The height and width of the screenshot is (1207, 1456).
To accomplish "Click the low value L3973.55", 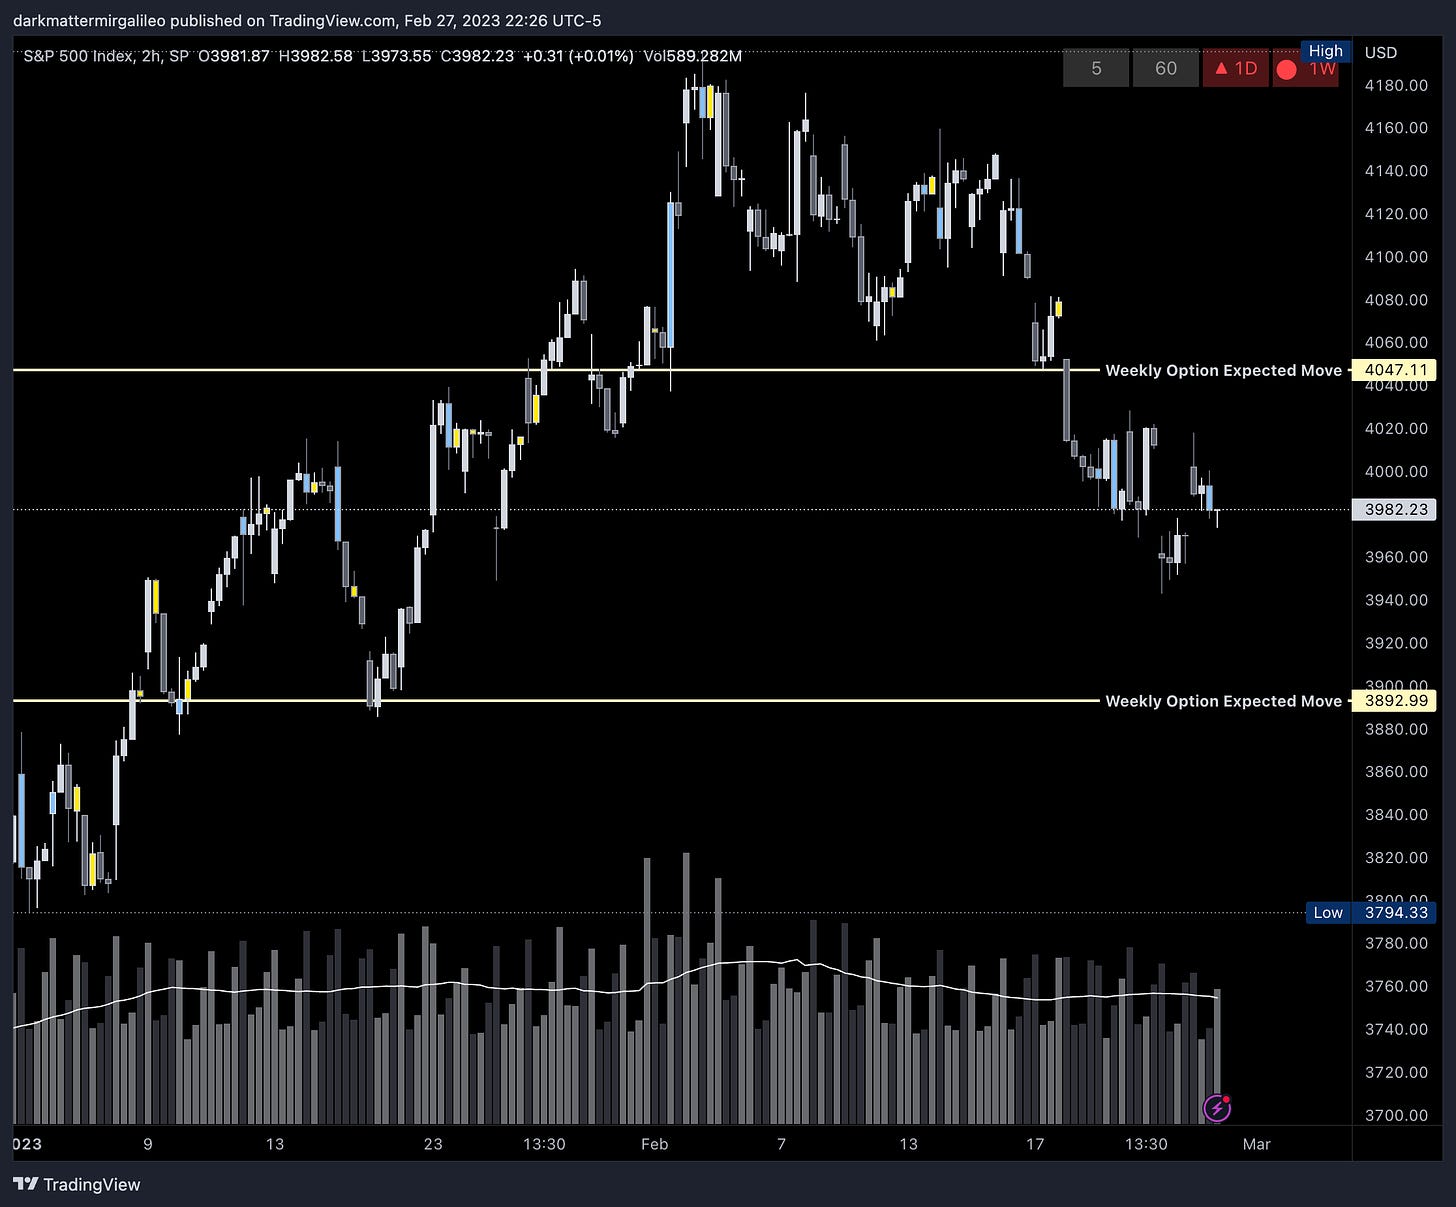I will coord(396,56).
